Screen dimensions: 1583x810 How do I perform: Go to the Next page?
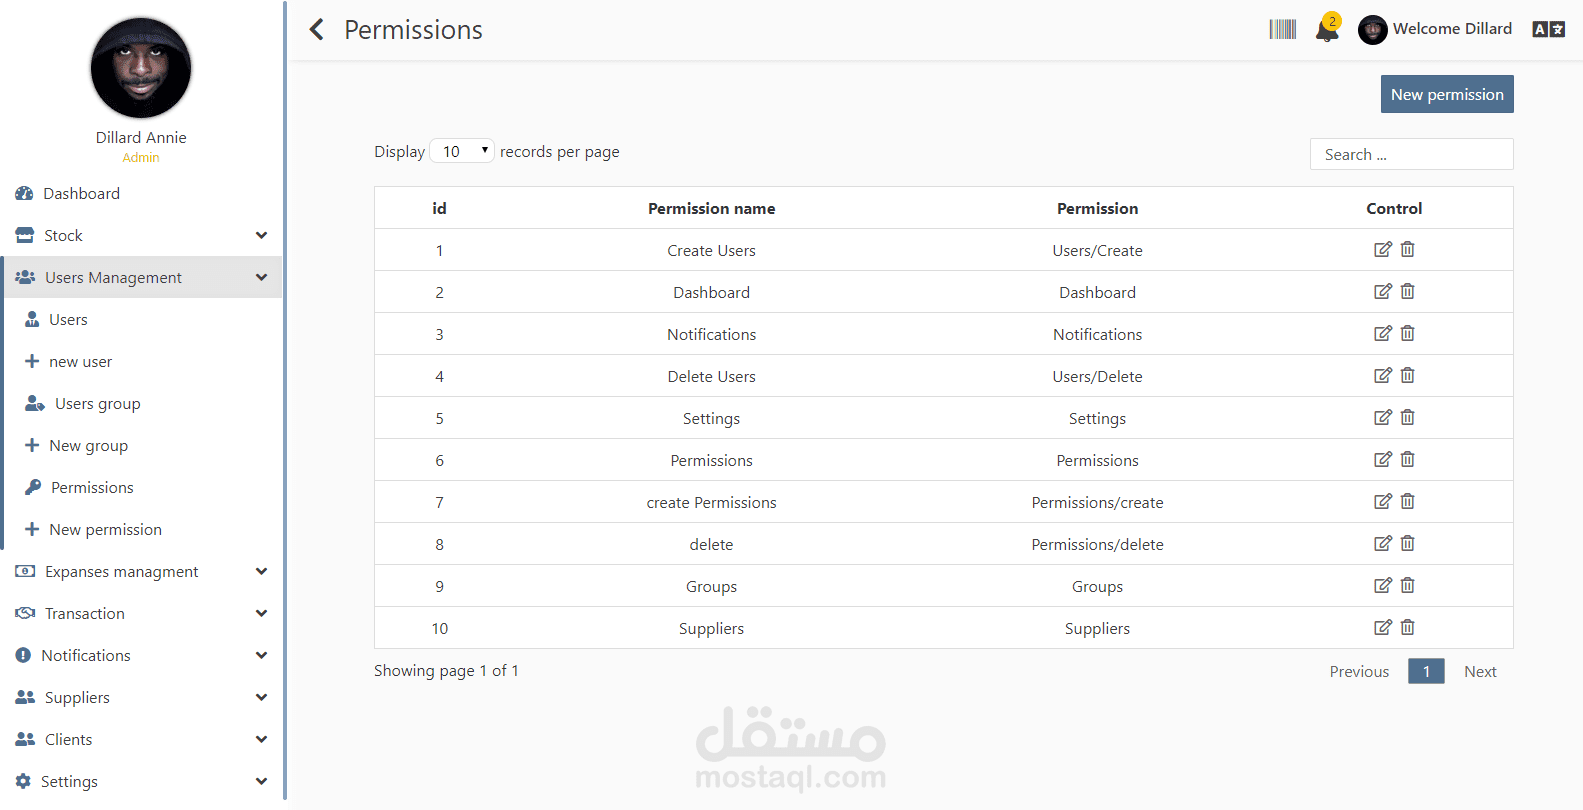click(x=1480, y=672)
